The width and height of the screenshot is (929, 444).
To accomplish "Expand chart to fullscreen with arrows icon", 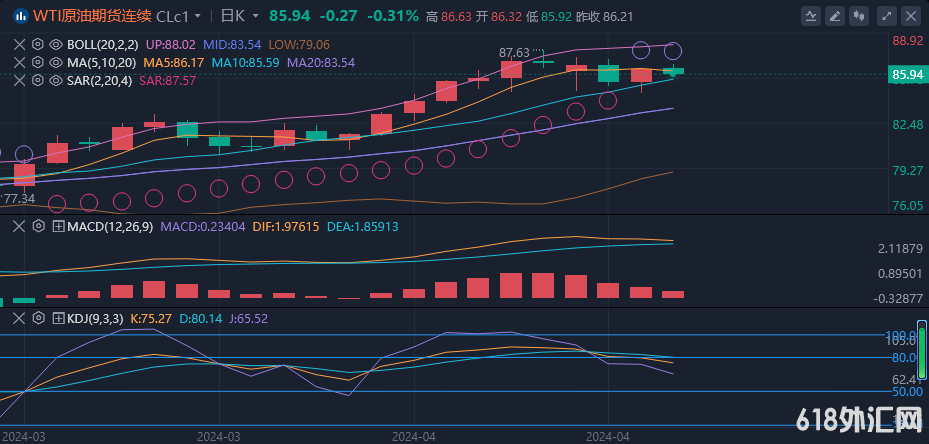I will click(x=886, y=16).
